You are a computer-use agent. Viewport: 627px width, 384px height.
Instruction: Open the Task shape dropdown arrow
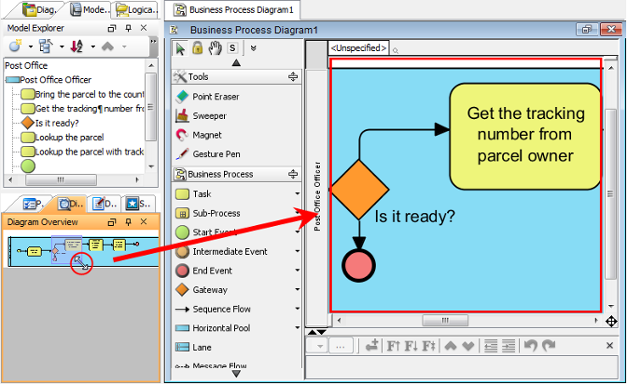coord(298,194)
